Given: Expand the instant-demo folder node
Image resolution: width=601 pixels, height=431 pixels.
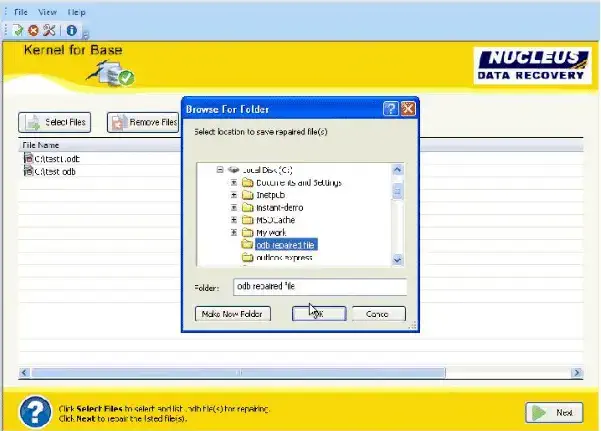Looking at the screenshot, I should click(x=234, y=207).
